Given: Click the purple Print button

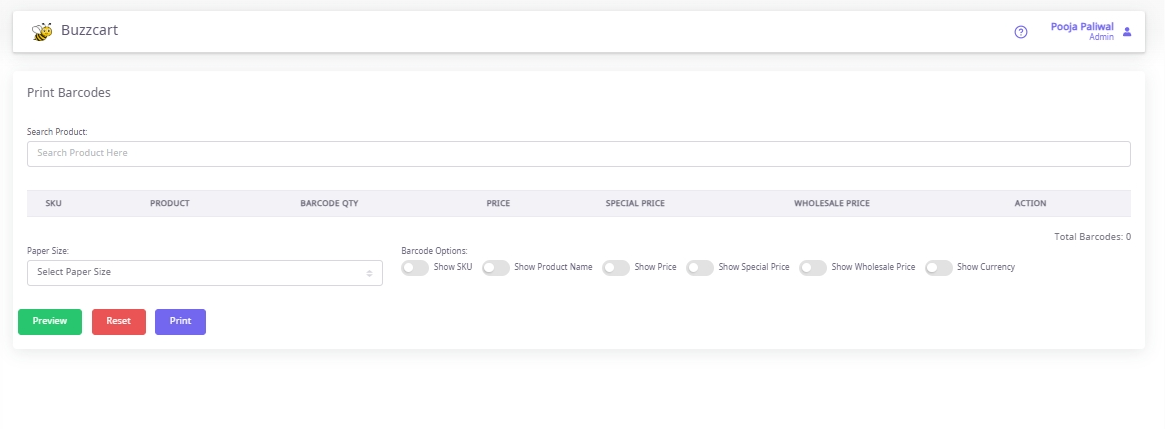Looking at the screenshot, I should pos(180,322).
